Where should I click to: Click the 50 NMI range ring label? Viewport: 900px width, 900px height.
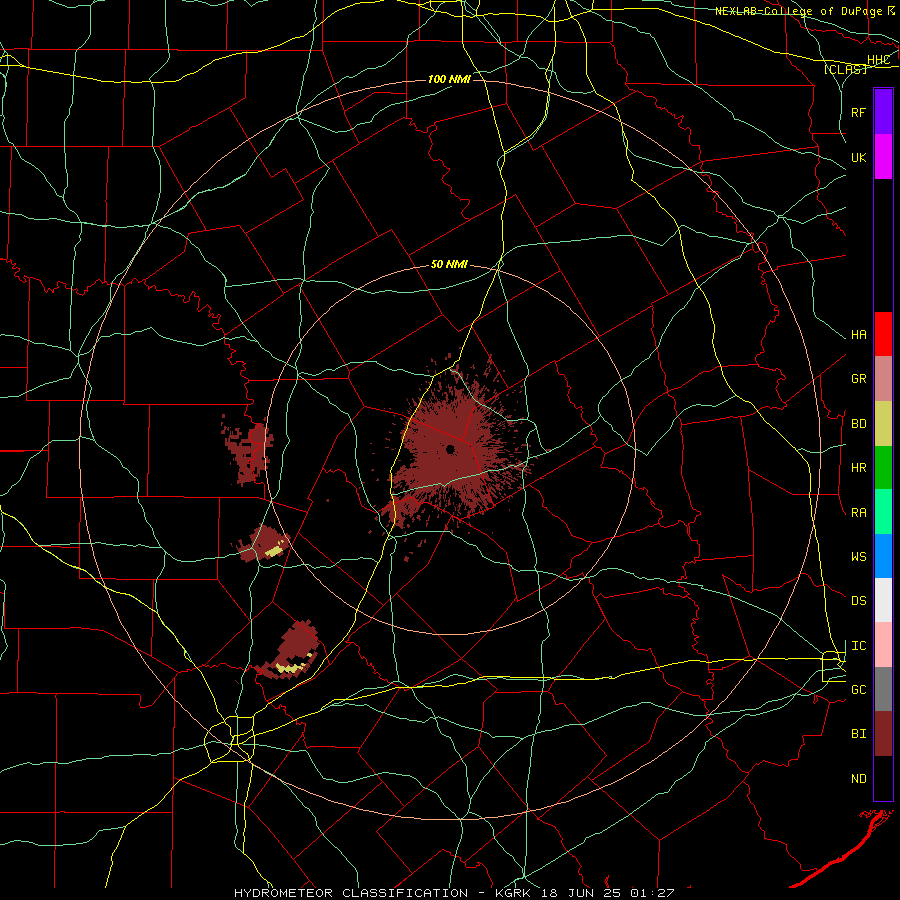[x=449, y=264]
